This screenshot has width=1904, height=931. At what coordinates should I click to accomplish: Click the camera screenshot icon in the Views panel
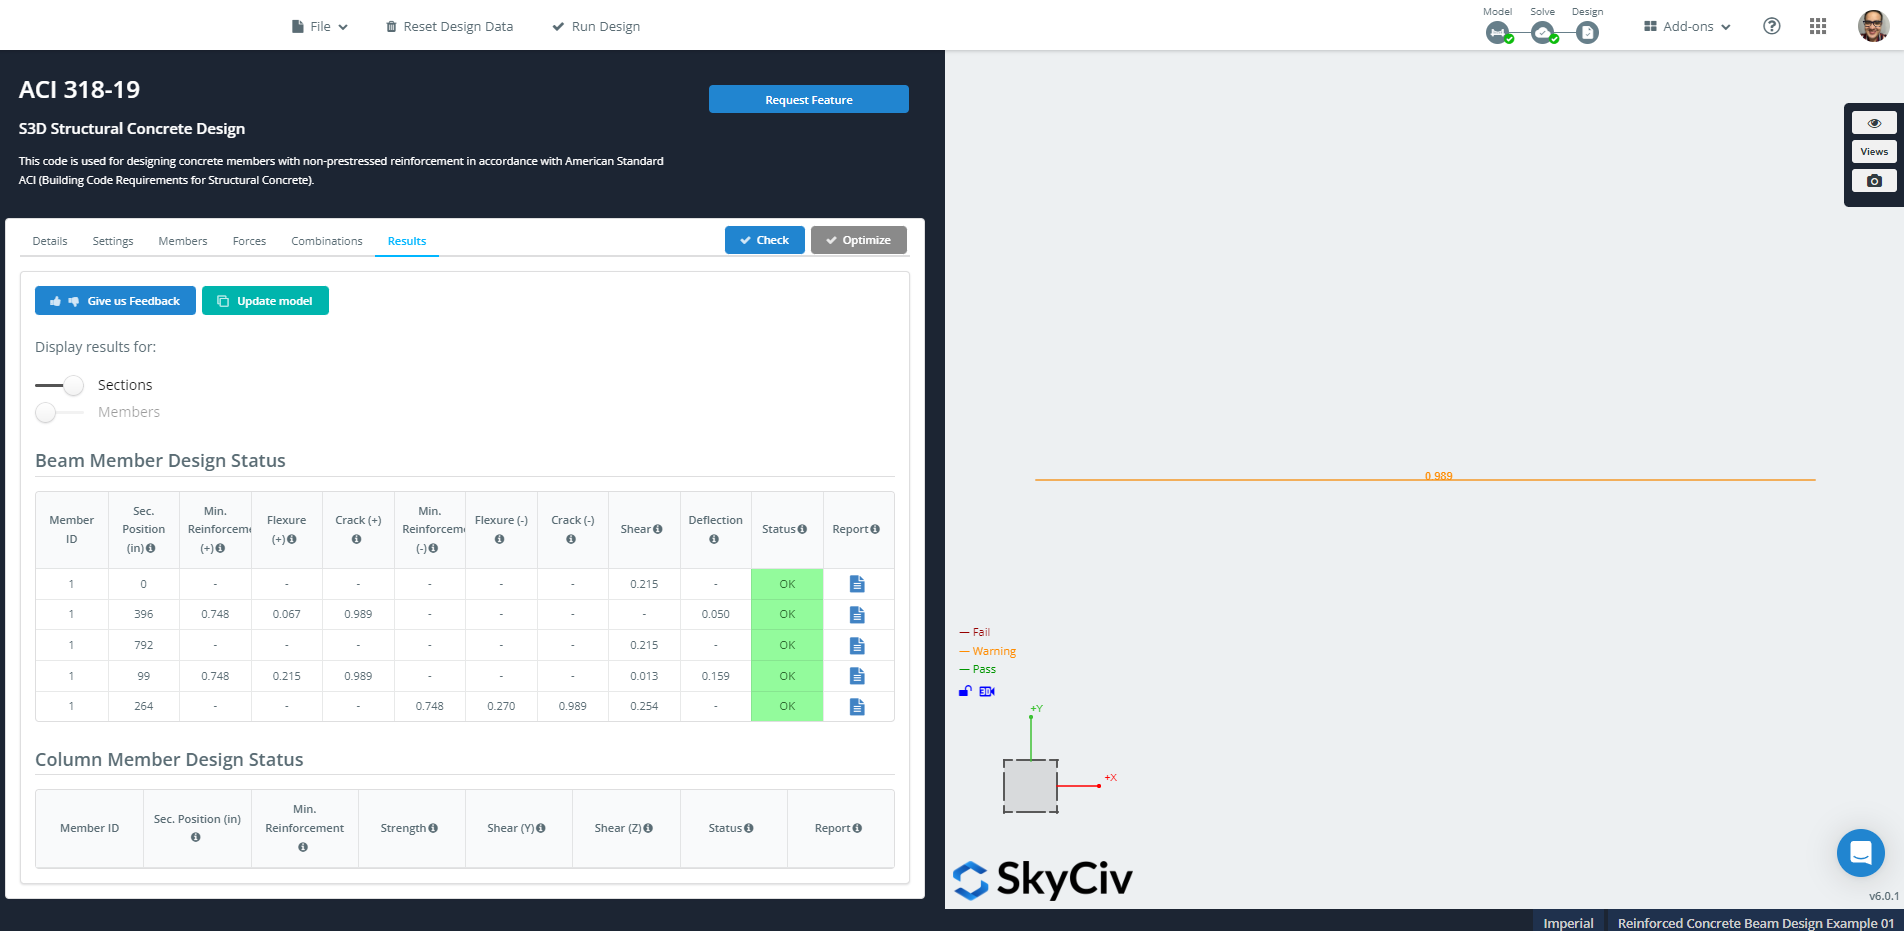coord(1874,180)
